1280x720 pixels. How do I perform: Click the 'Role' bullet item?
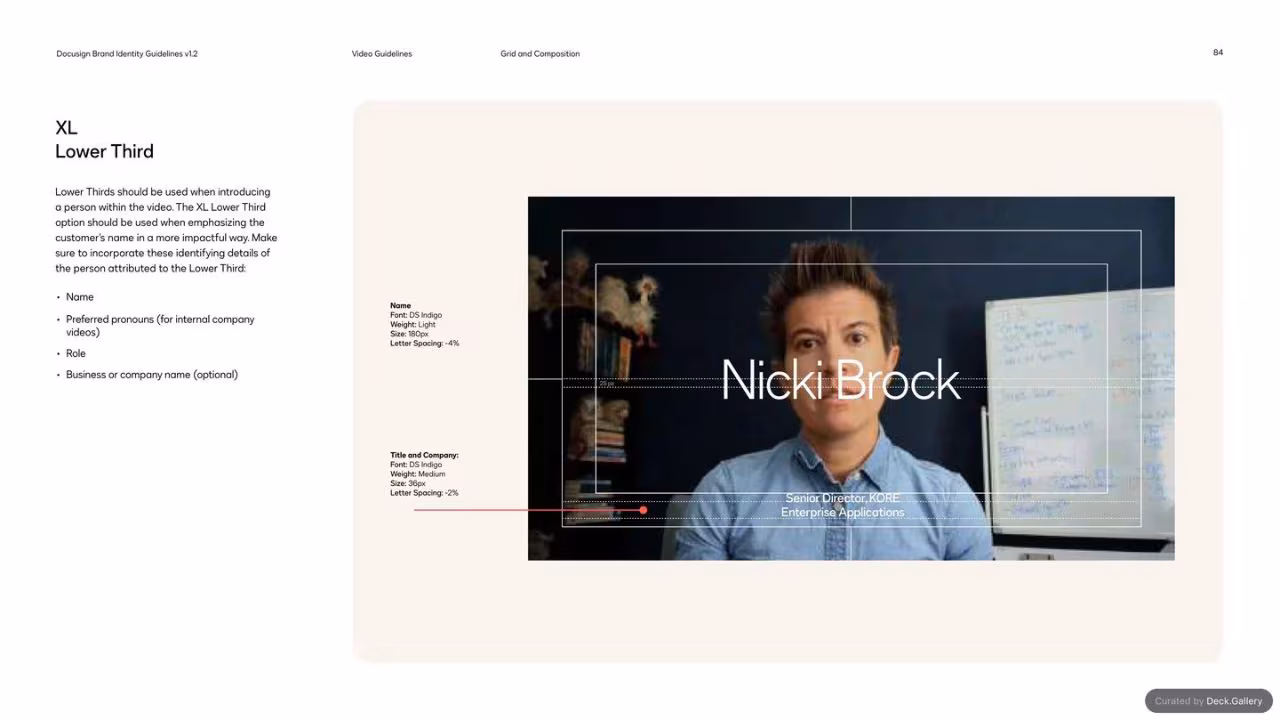tap(76, 353)
